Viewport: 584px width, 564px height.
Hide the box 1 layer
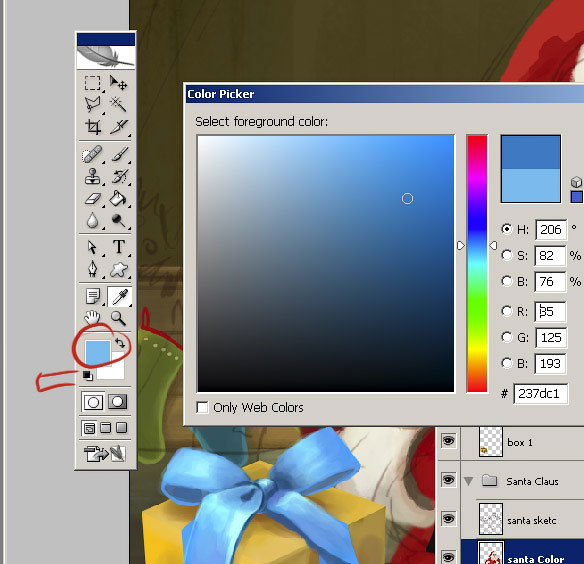point(448,441)
